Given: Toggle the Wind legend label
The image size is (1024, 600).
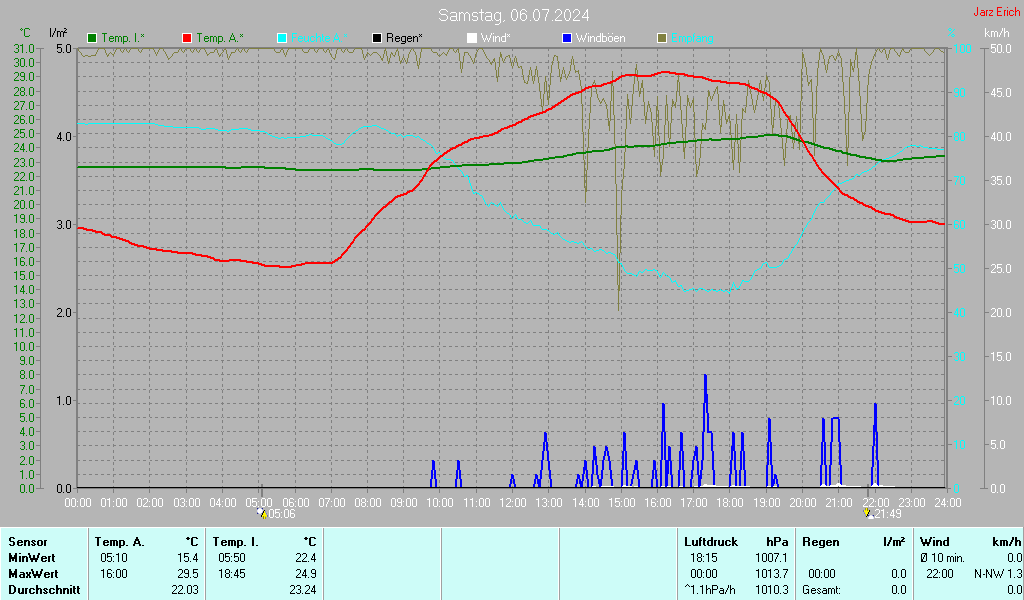Looking at the screenshot, I should click(495, 38).
